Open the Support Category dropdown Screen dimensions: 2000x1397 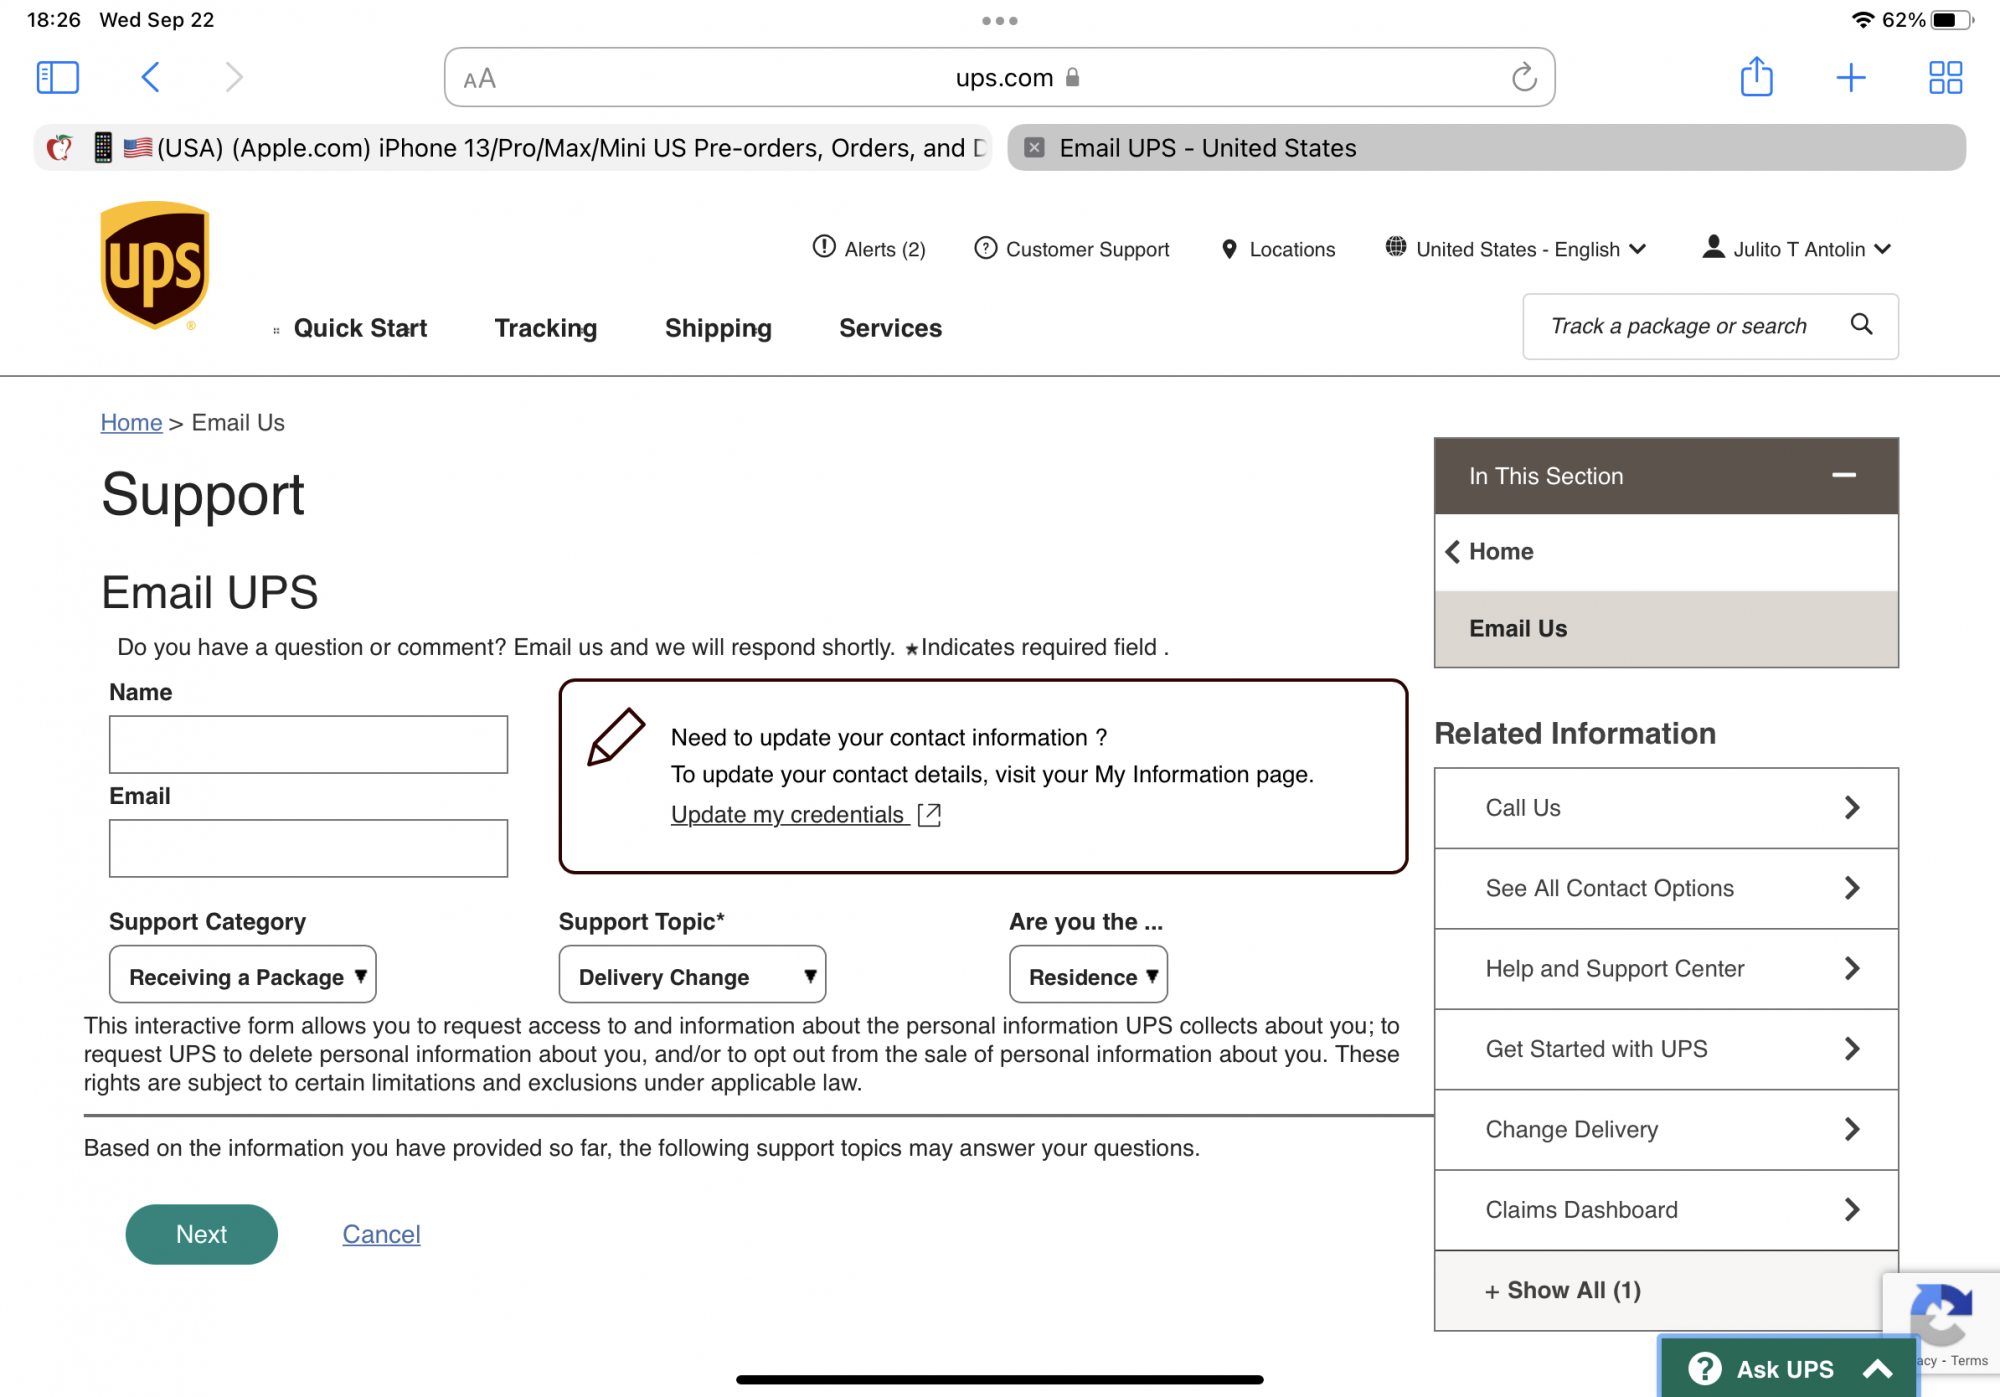tap(242, 975)
